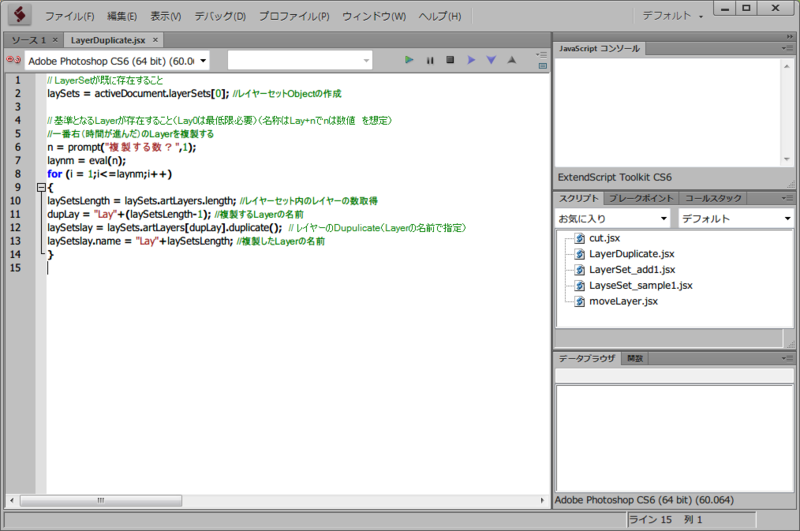Image resolution: width=800 pixels, height=531 pixels.
Task: Open the document panel flyout menu icon
Action: [x=542, y=55]
